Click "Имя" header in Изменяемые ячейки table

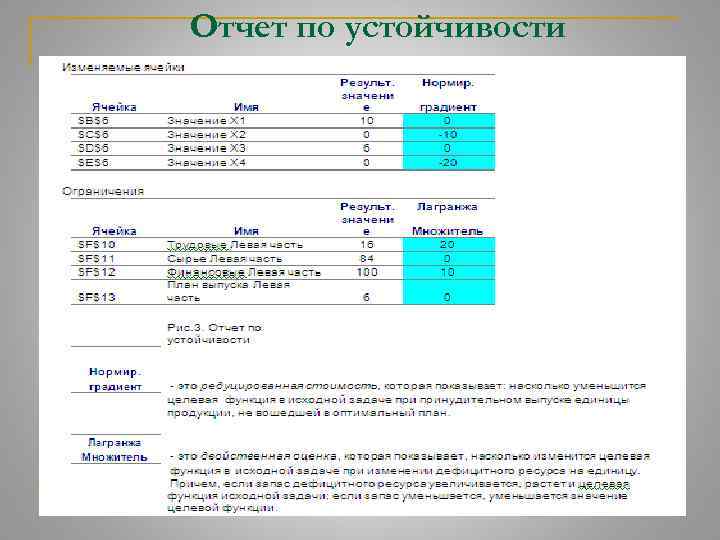pyautogui.click(x=246, y=107)
